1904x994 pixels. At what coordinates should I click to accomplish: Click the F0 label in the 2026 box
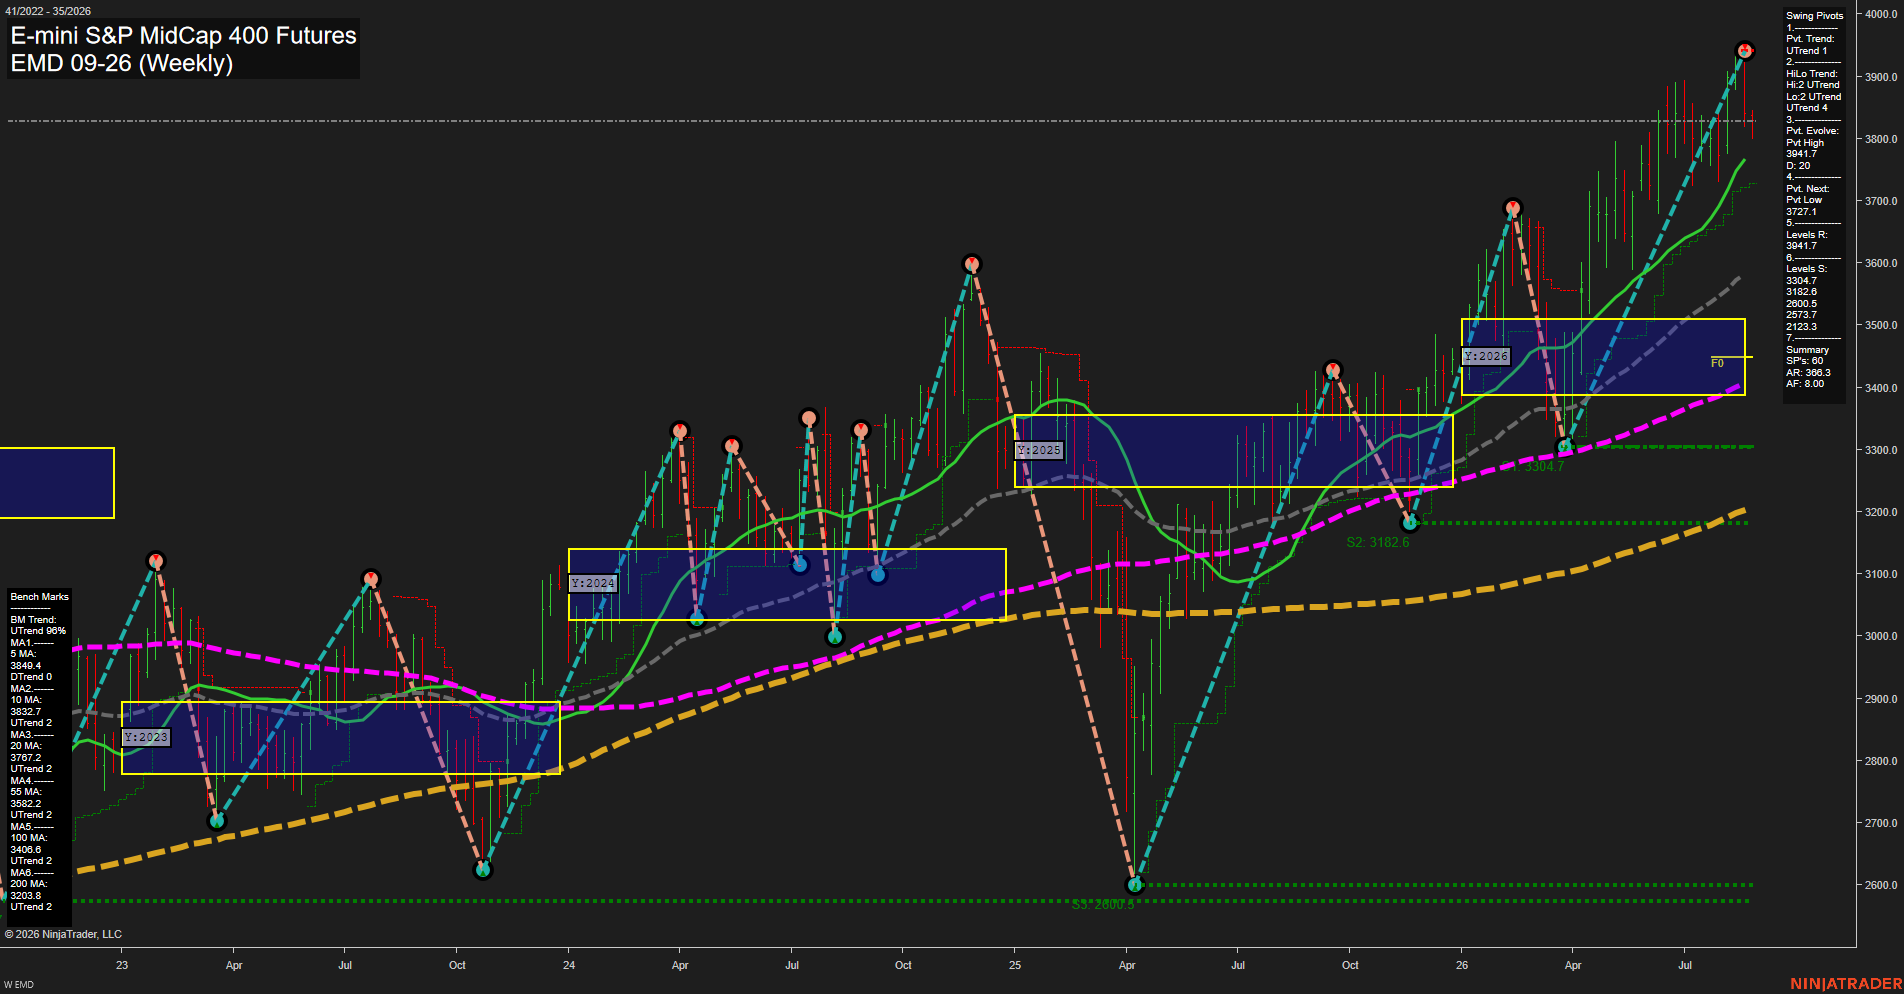[x=1717, y=363]
